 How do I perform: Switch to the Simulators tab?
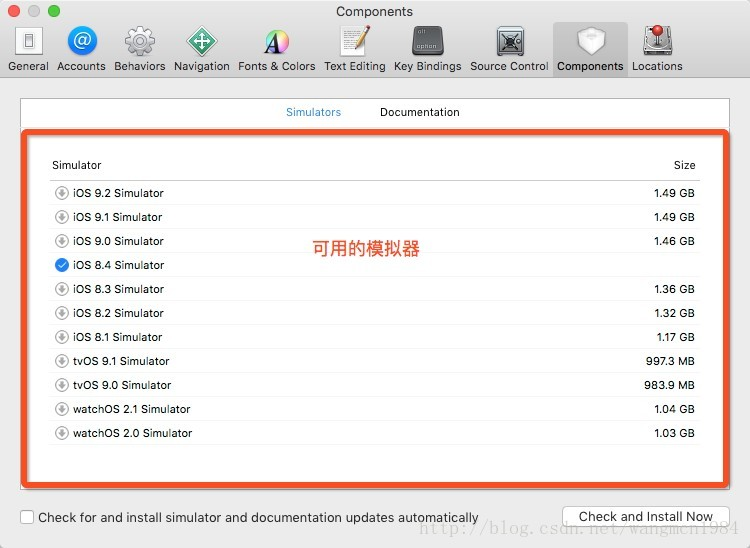tap(313, 112)
